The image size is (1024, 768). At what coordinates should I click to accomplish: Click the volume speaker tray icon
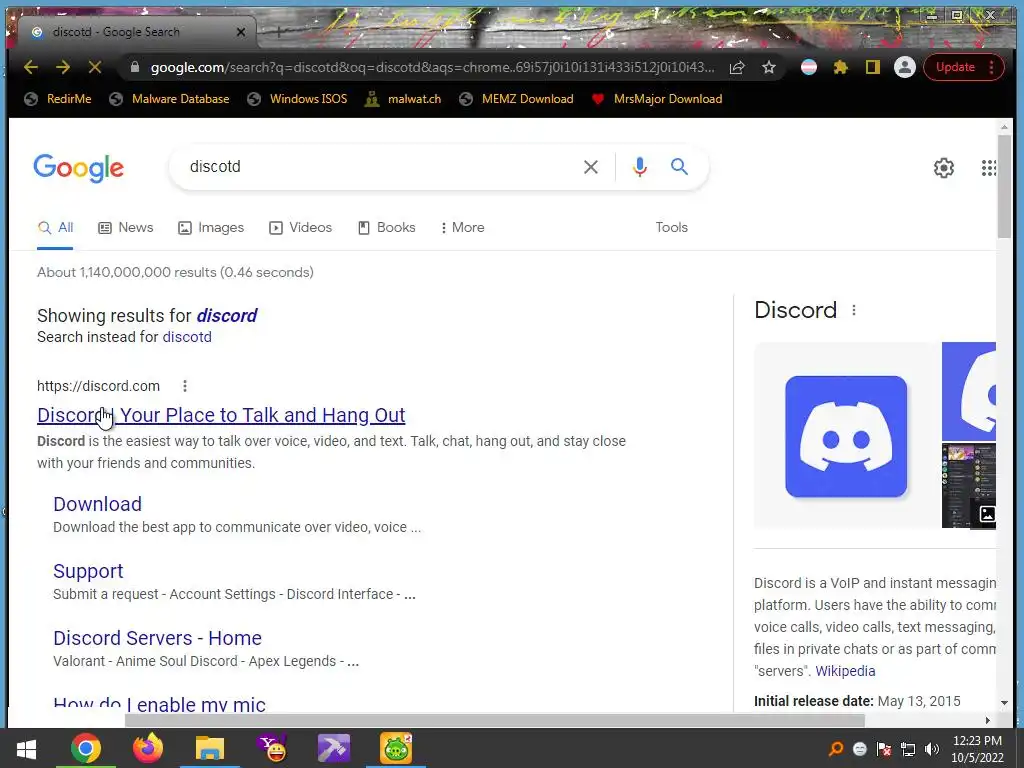pyautogui.click(x=931, y=749)
